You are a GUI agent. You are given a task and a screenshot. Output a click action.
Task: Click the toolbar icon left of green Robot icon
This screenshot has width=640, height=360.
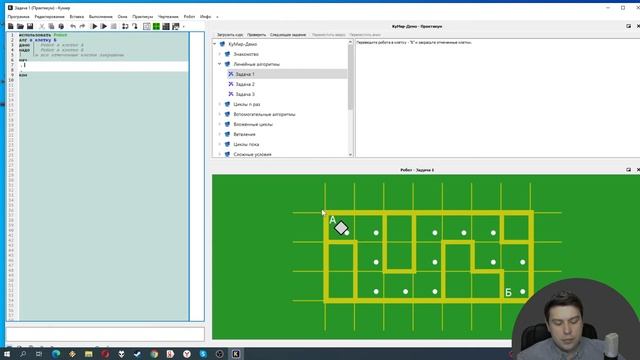[x=147, y=26]
